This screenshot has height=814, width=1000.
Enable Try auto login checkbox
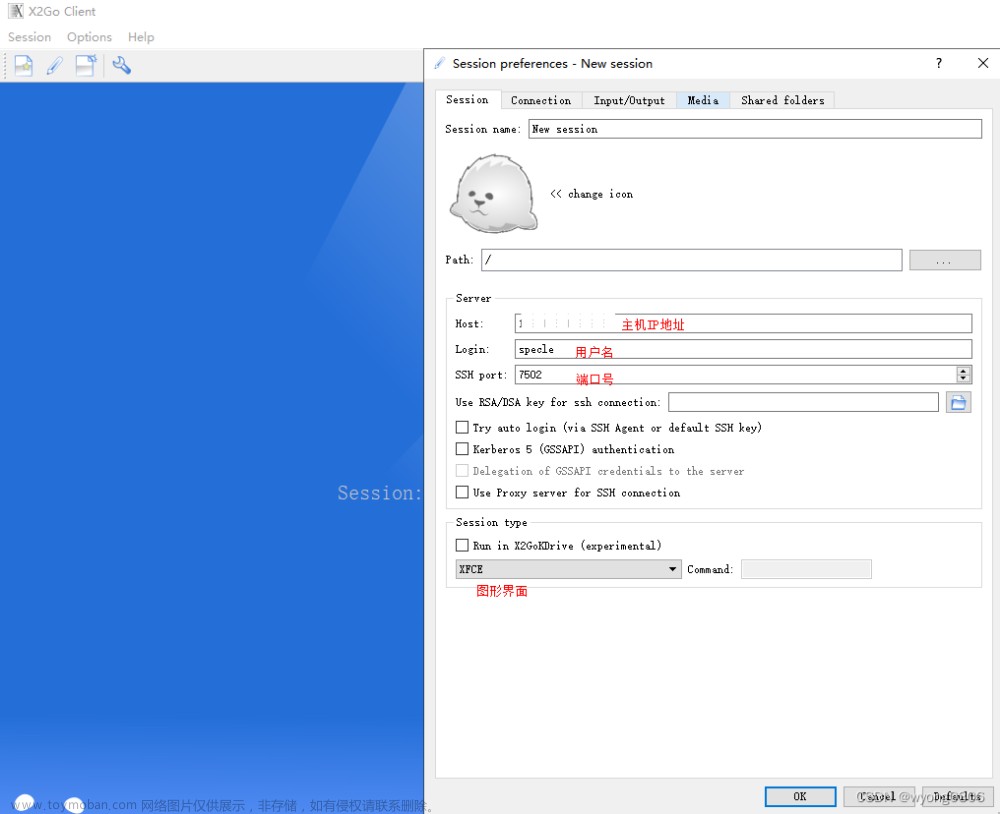coord(462,427)
